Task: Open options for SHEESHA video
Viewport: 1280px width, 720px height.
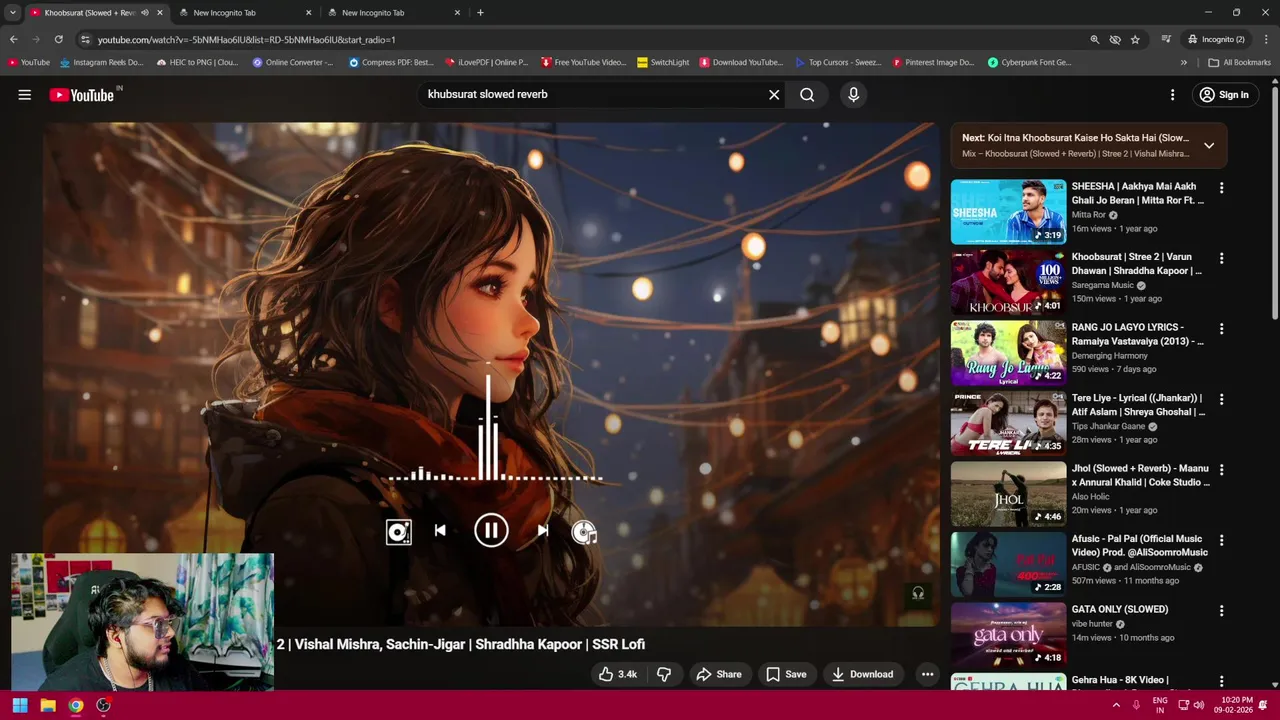Action: [x=1221, y=188]
